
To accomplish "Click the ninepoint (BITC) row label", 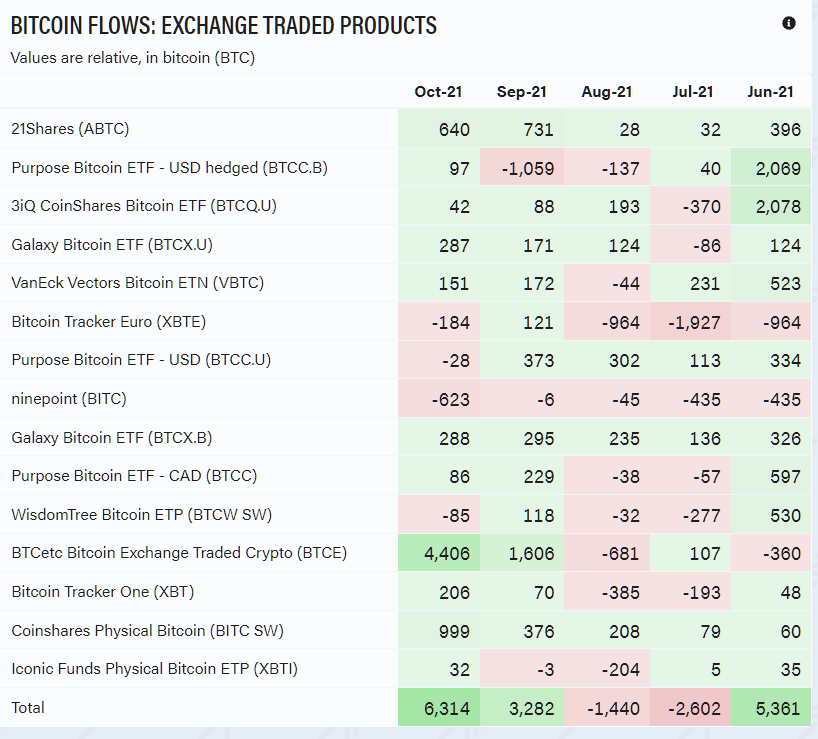I will point(69,399).
